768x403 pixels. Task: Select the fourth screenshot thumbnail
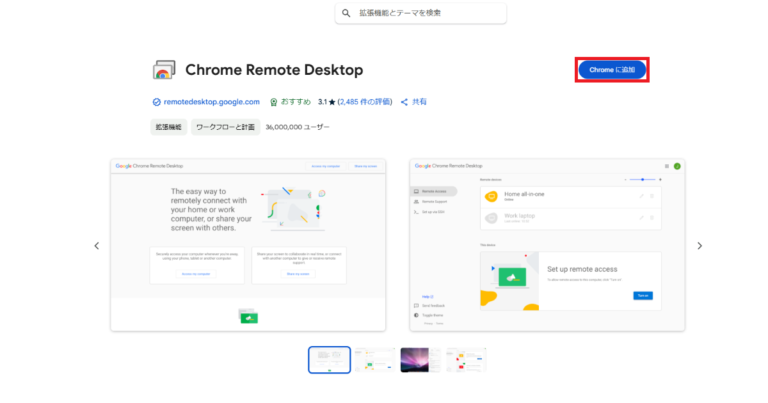pos(465,360)
